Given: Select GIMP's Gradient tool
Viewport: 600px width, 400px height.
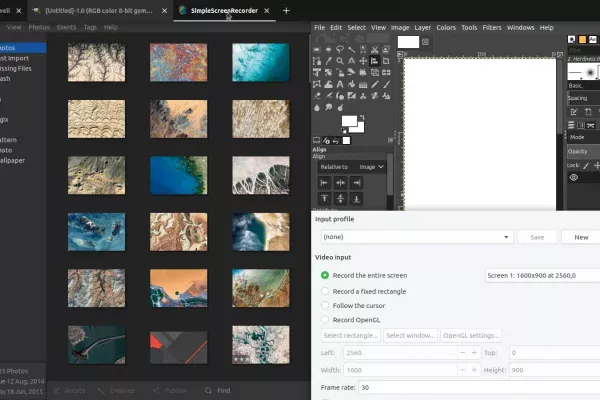Looking at the screenshot, I should pos(363,84).
